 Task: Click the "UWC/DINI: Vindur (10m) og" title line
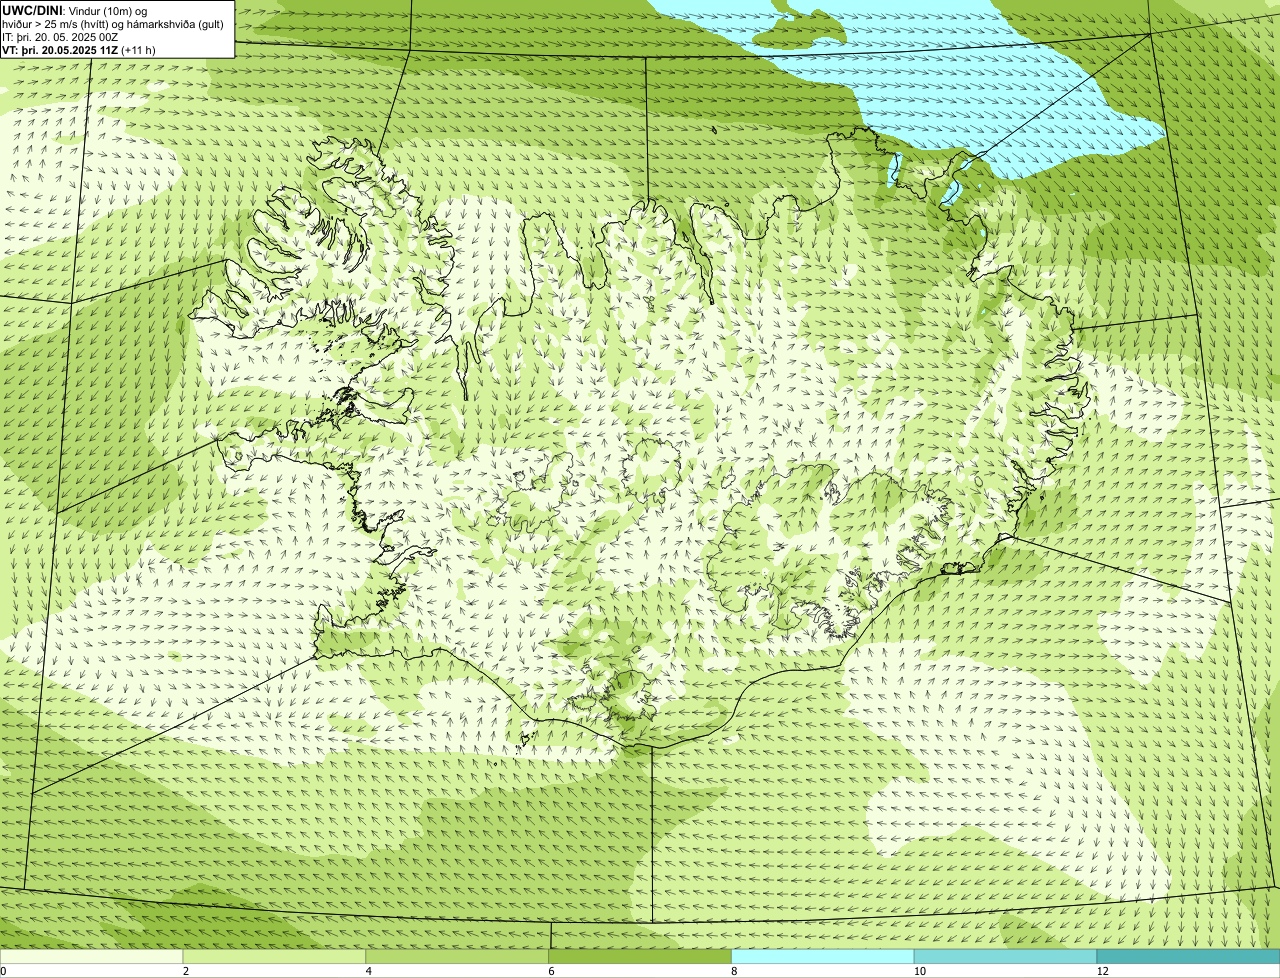(x=75, y=10)
